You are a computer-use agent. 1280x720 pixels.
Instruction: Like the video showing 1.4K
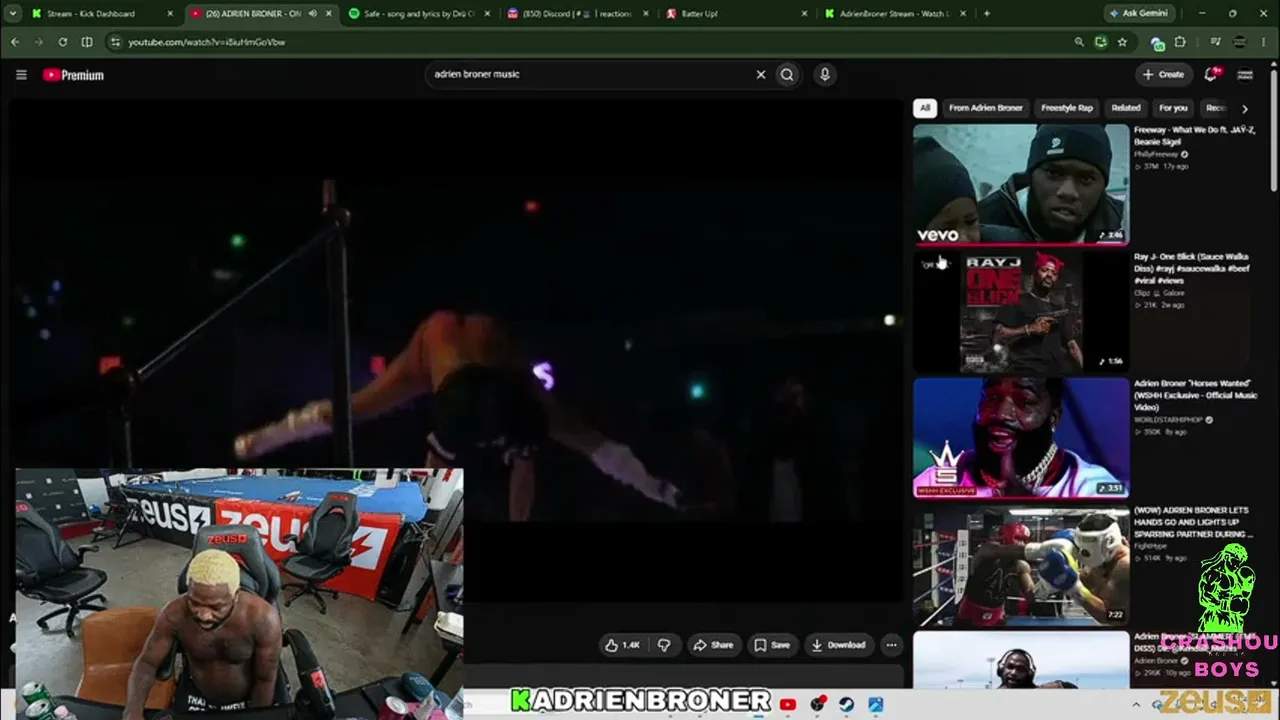point(622,645)
